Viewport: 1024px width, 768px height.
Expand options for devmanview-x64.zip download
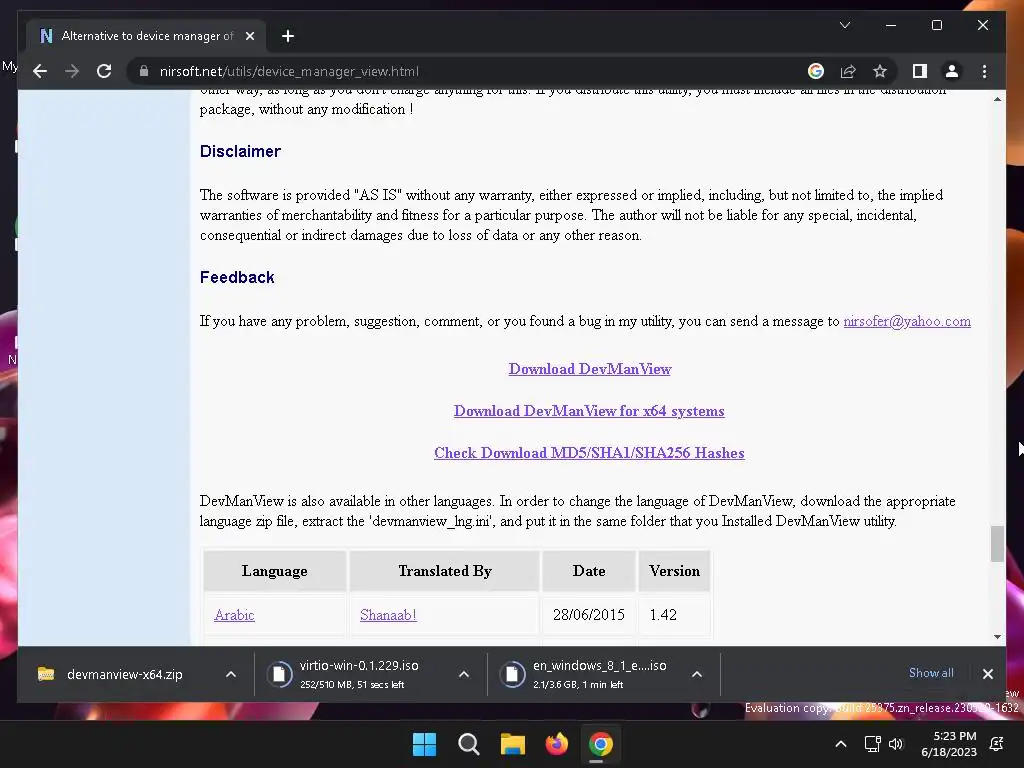coord(231,675)
